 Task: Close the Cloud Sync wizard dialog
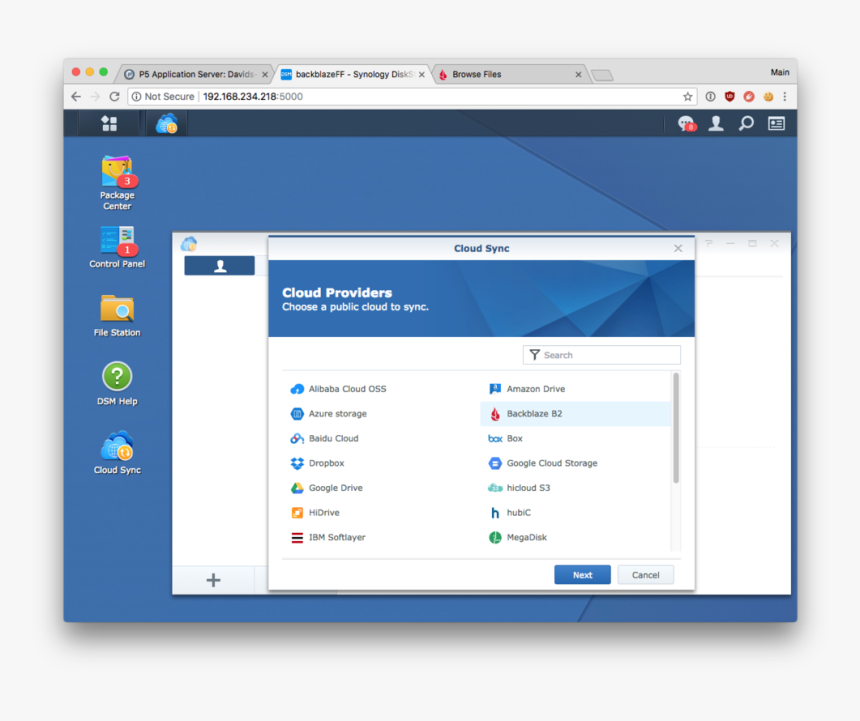pos(678,248)
